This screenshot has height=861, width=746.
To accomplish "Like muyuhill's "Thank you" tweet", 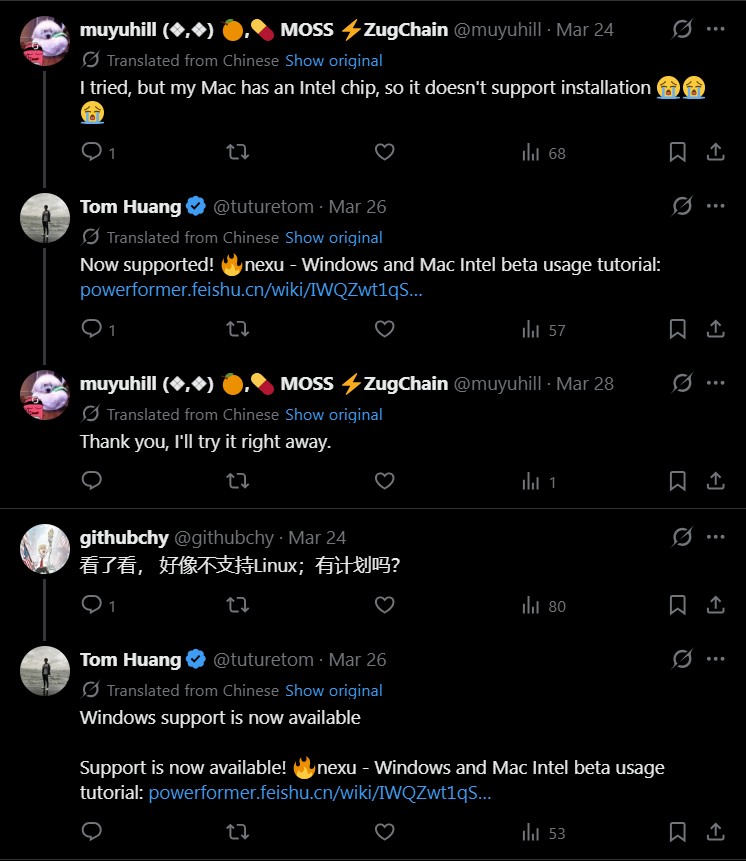I will (384, 481).
